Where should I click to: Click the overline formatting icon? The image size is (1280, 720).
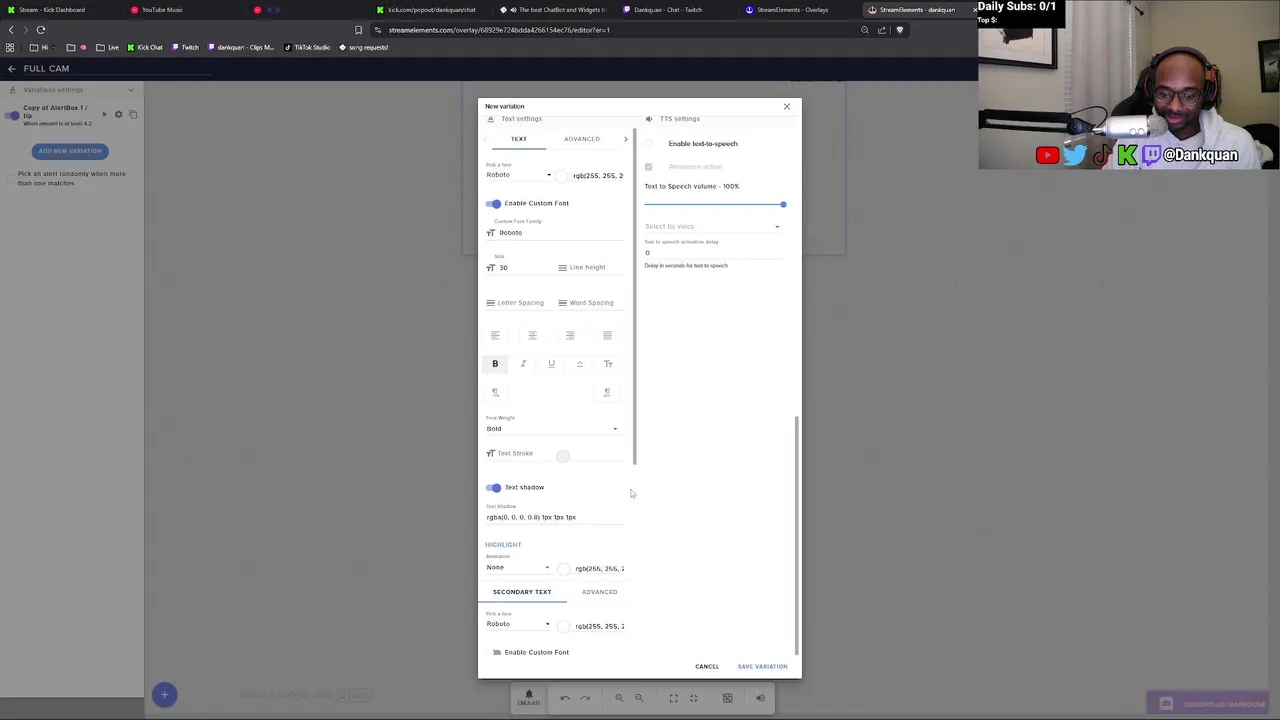tap(579, 364)
